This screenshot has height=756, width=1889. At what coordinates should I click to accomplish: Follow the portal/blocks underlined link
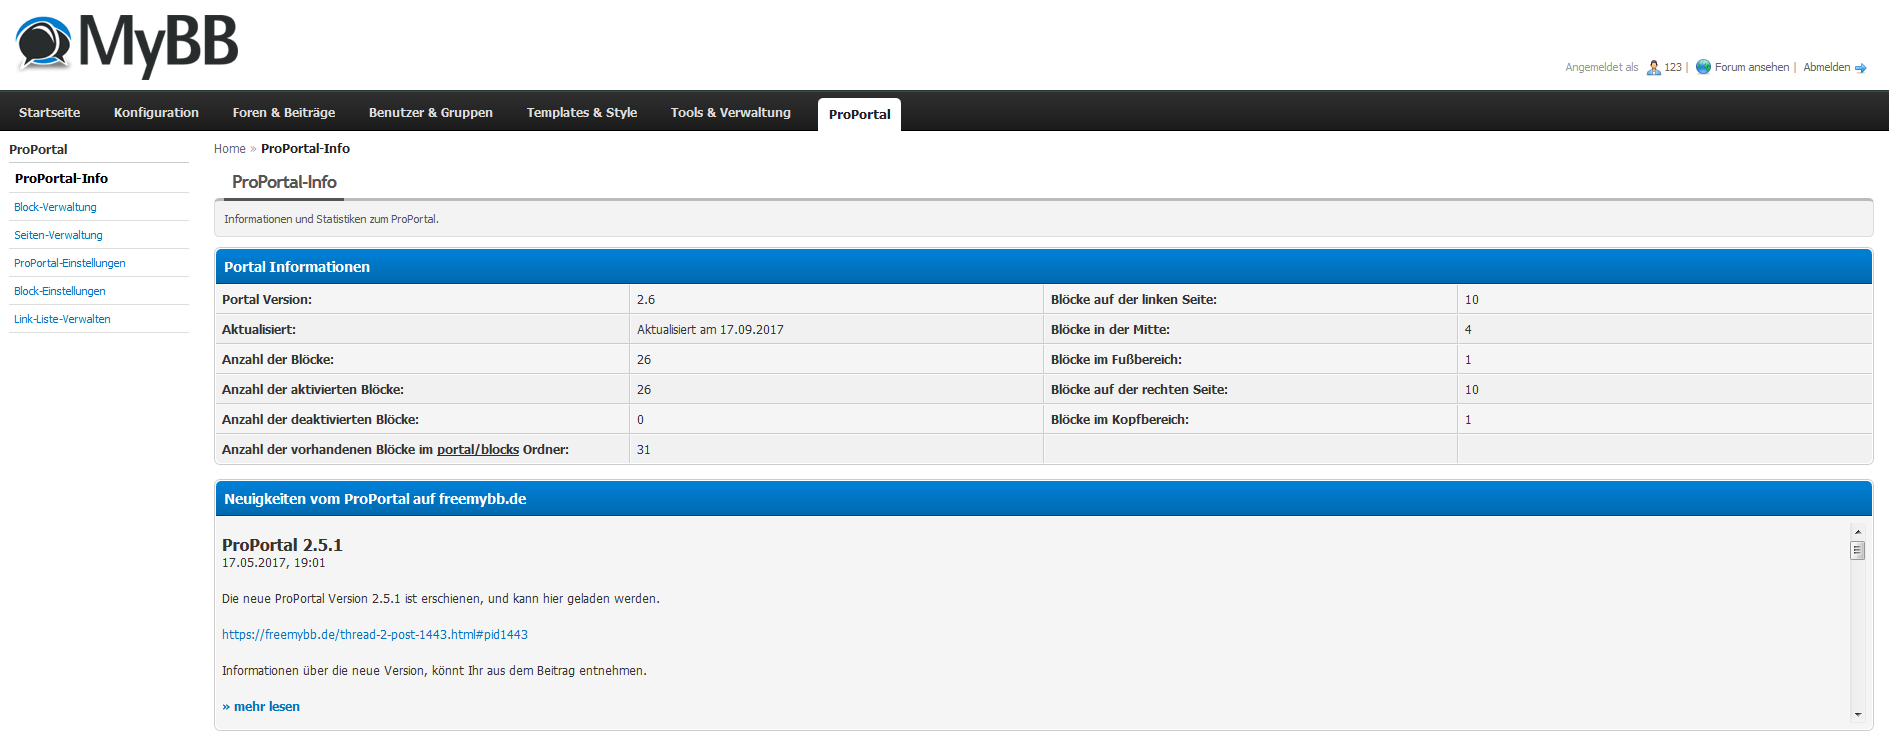click(478, 449)
